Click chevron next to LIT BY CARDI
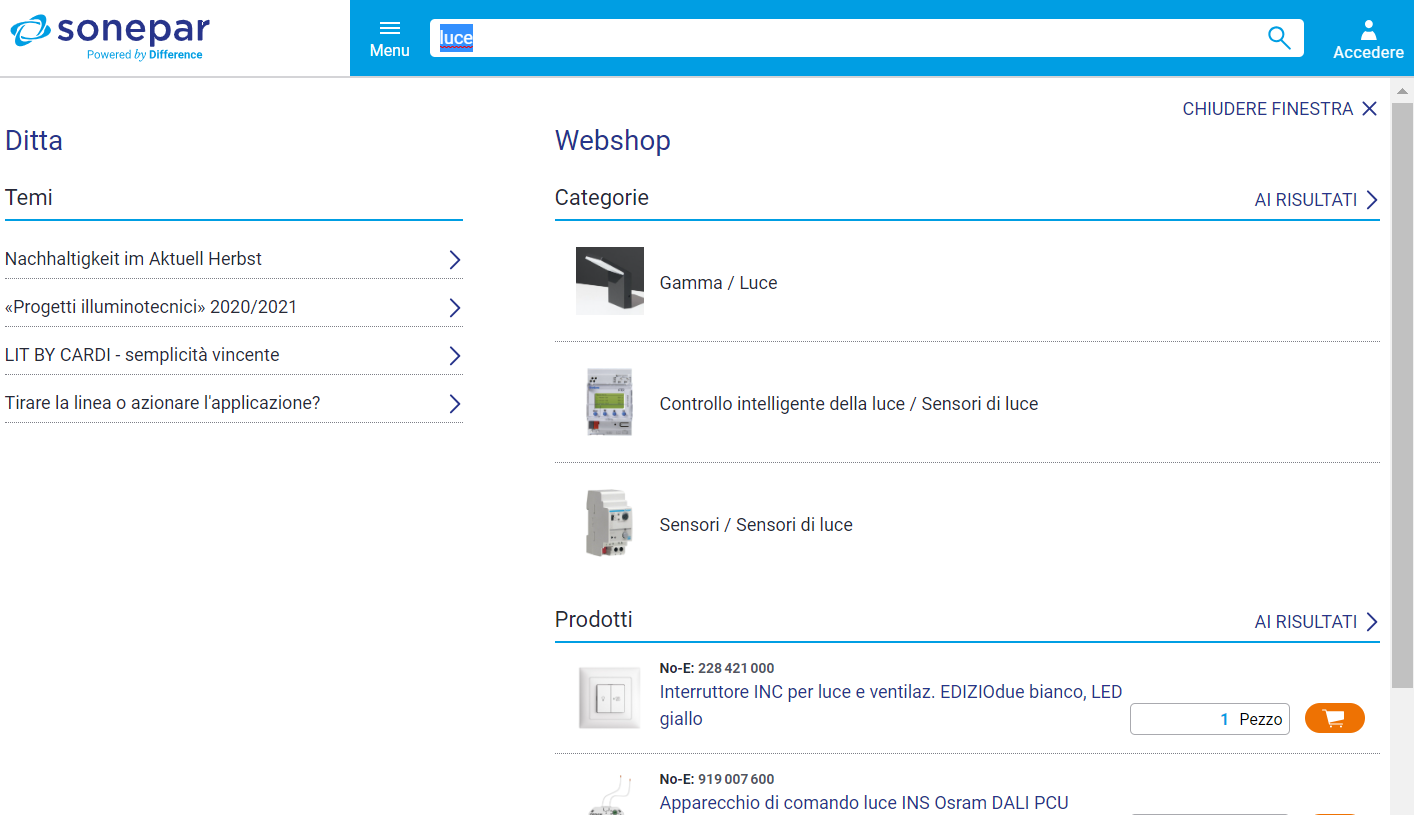The height and width of the screenshot is (815, 1414). click(455, 356)
